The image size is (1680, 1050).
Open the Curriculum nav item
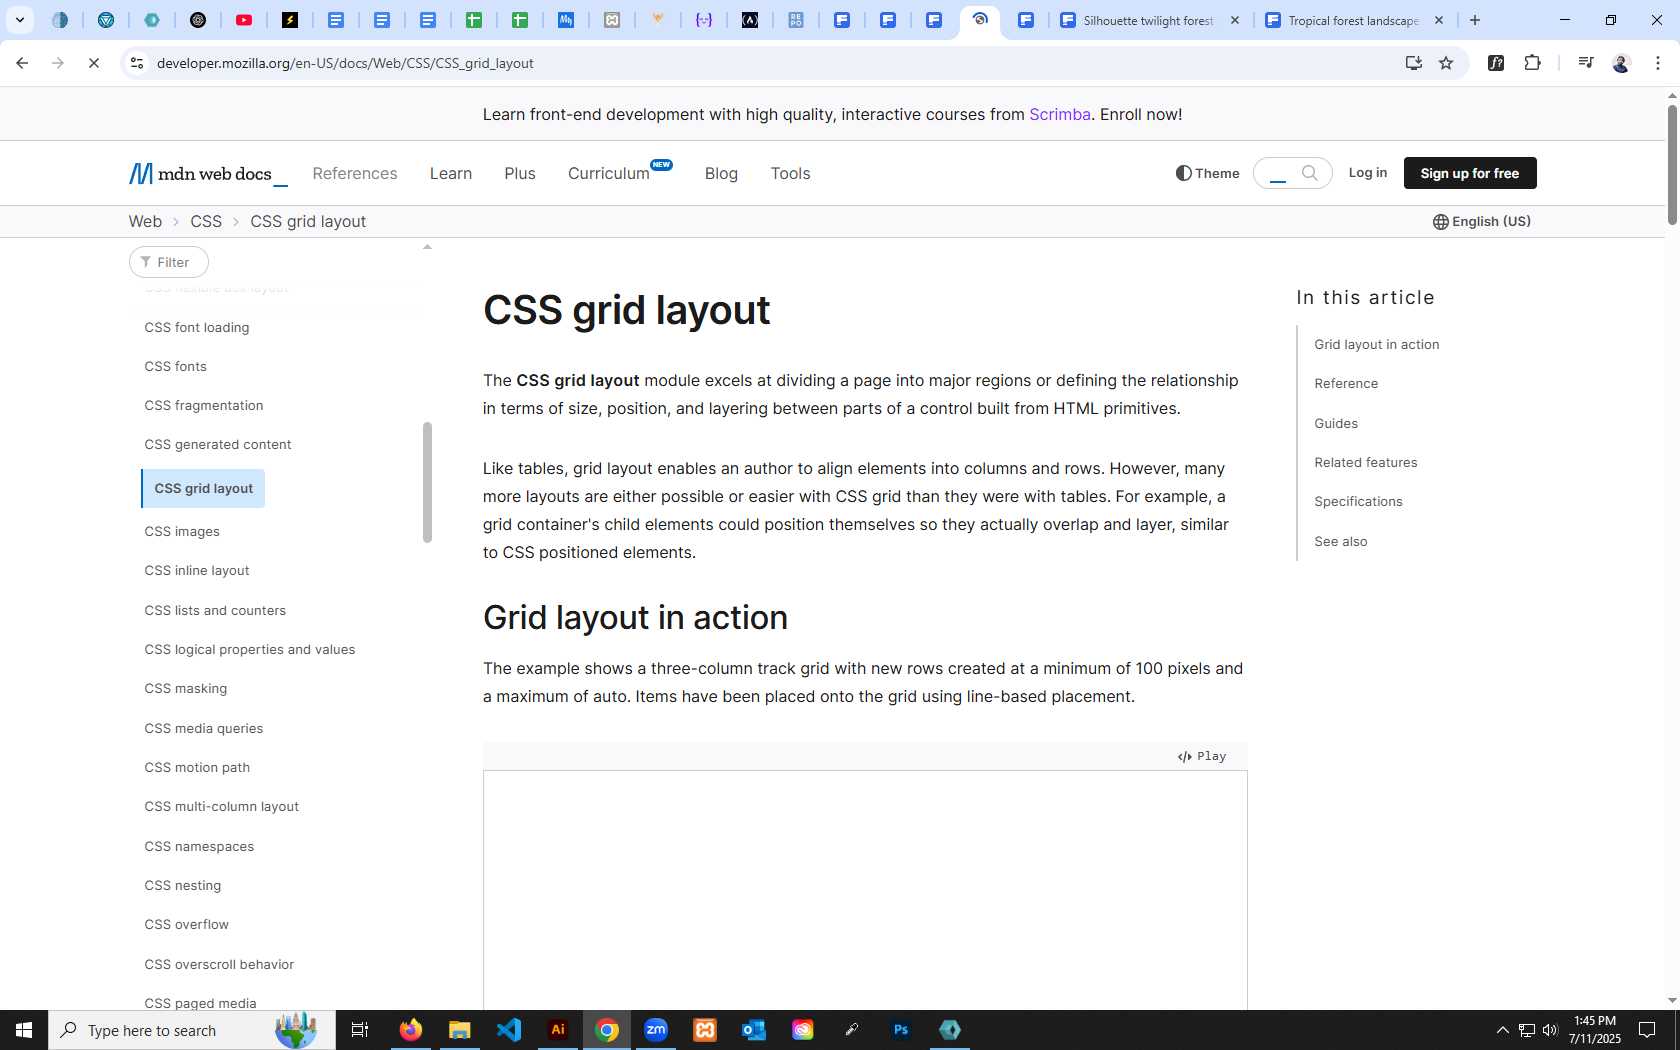click(620, 173)
